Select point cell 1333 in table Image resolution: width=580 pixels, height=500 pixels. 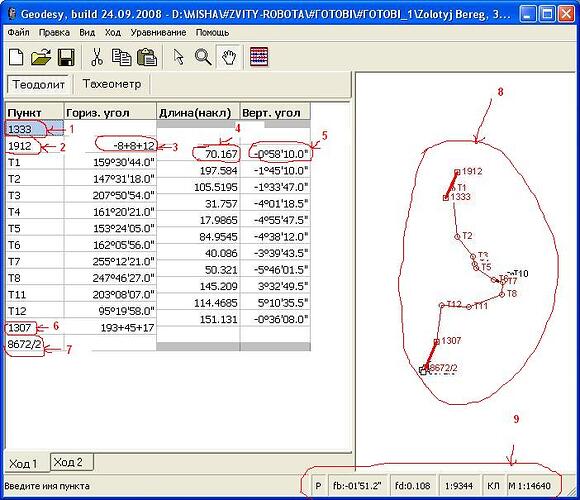click(34, 129)
